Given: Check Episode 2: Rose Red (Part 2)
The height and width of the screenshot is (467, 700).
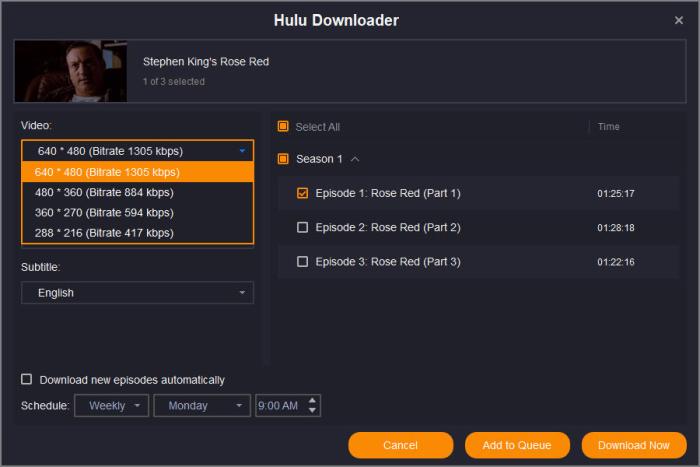Looking at the screenshot, I should point(302,227).
